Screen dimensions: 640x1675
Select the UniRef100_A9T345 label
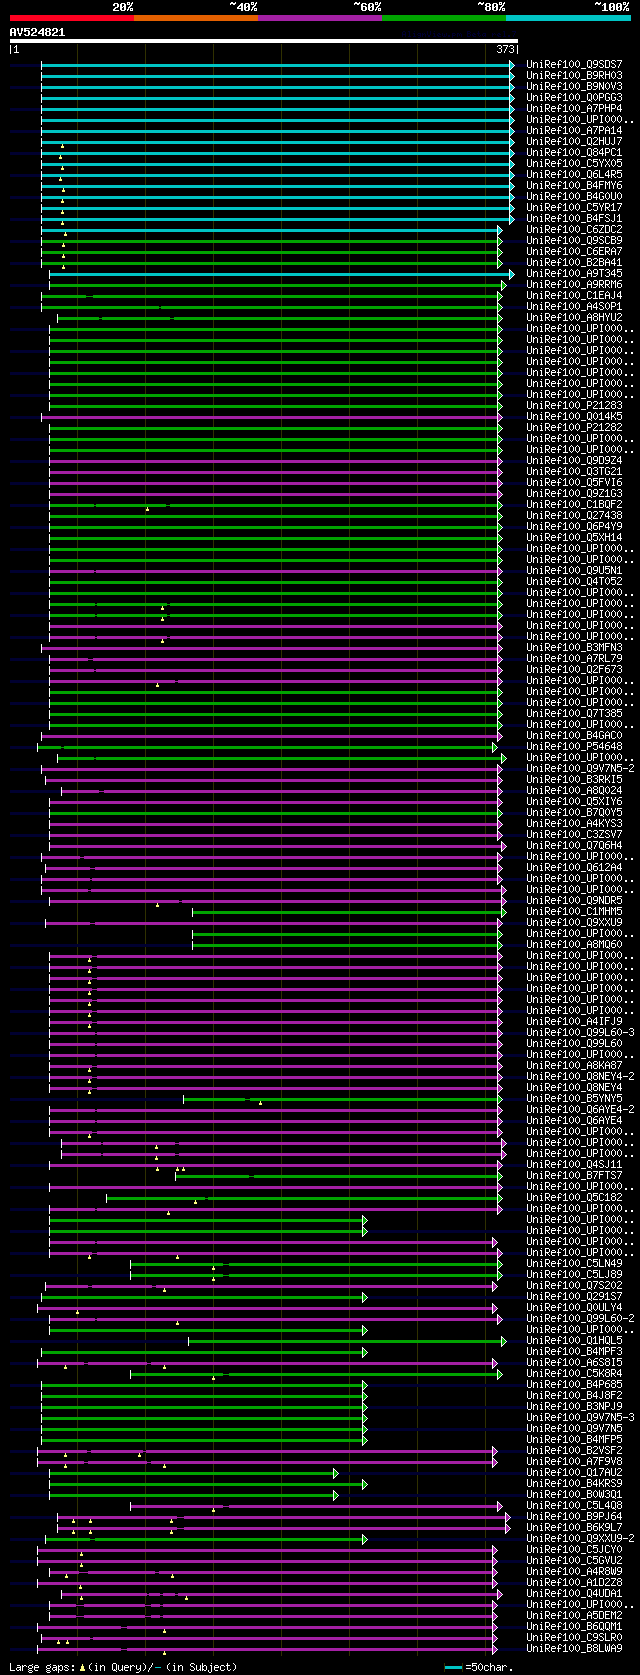pyautogui.click(x=574, y=274)
